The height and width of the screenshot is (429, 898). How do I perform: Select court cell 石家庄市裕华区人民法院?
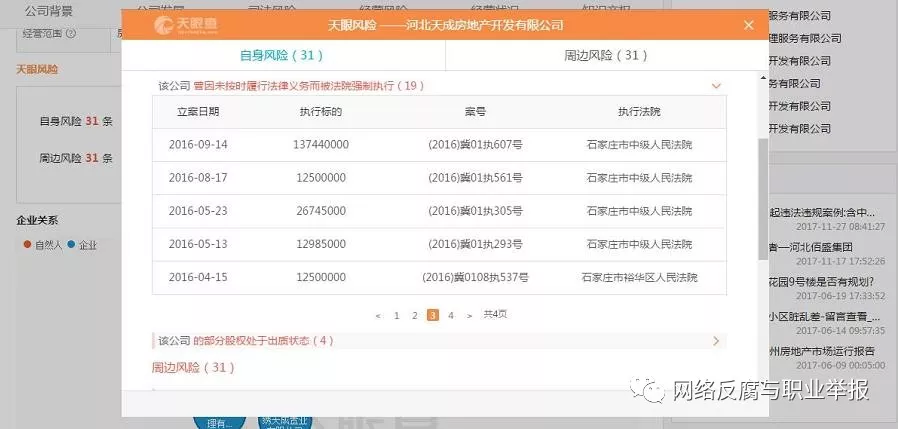pyautogui.click(x=639, y=278)
